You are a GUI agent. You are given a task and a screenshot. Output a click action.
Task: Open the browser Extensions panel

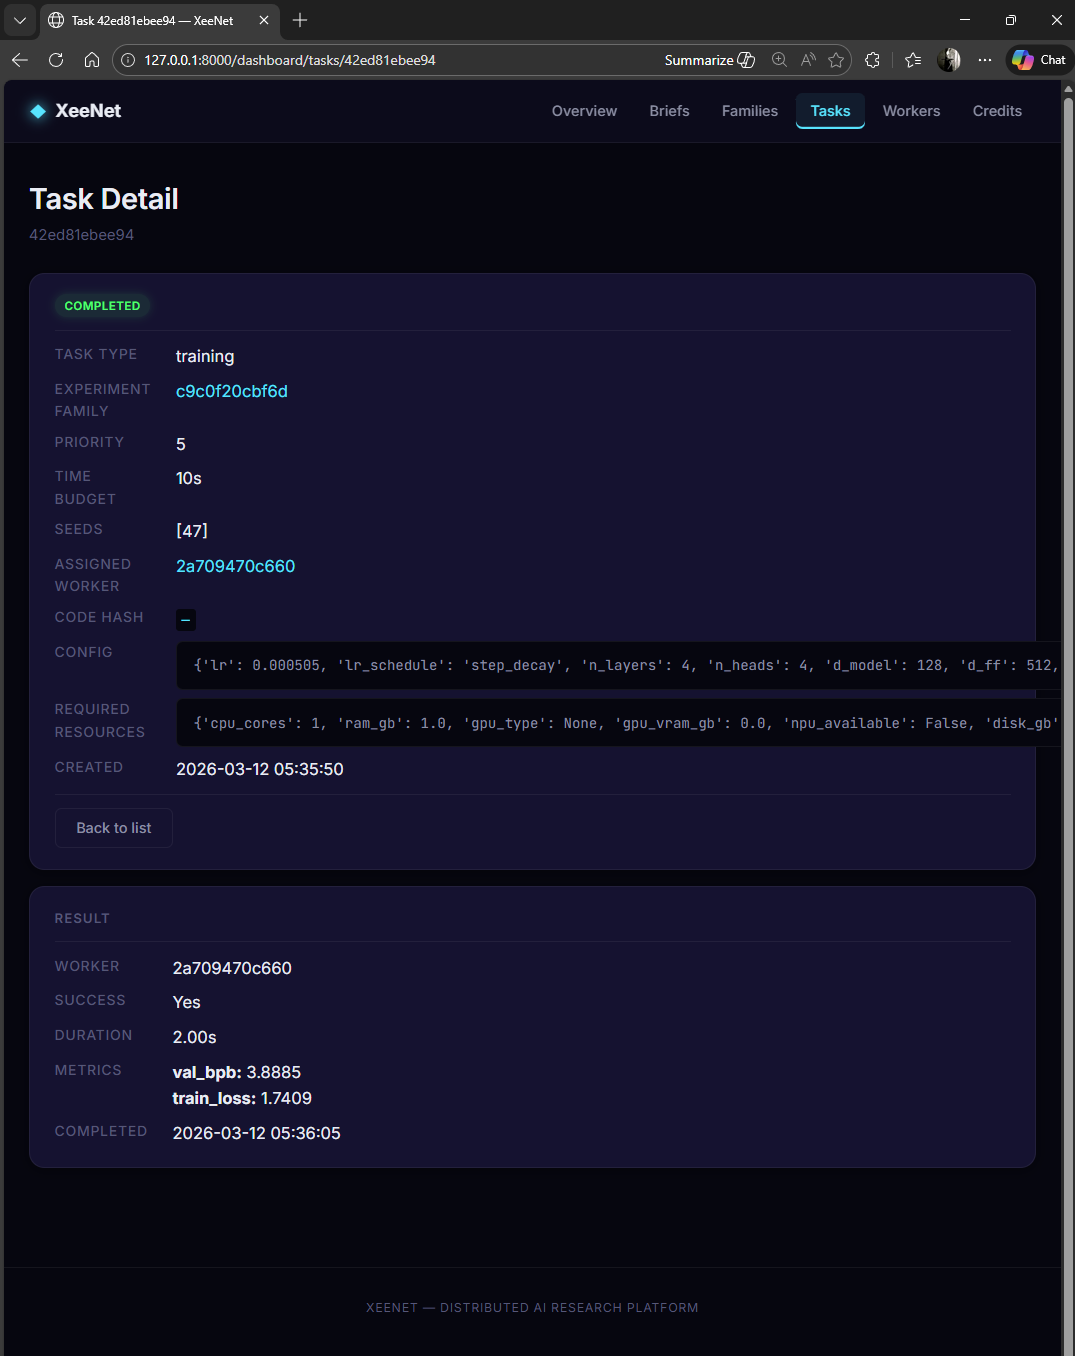pyautogui.click(x=872, y=60)
